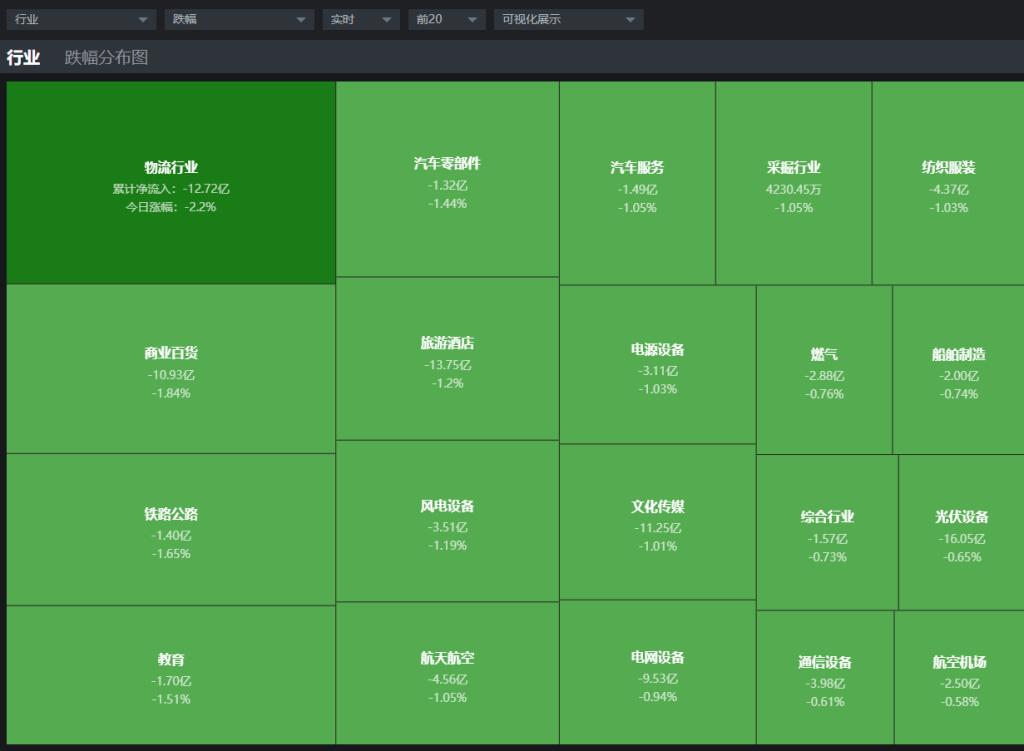Click the 物流行业 treemap block
This screenshot has height=751, width=1024.
coord(171,183)
